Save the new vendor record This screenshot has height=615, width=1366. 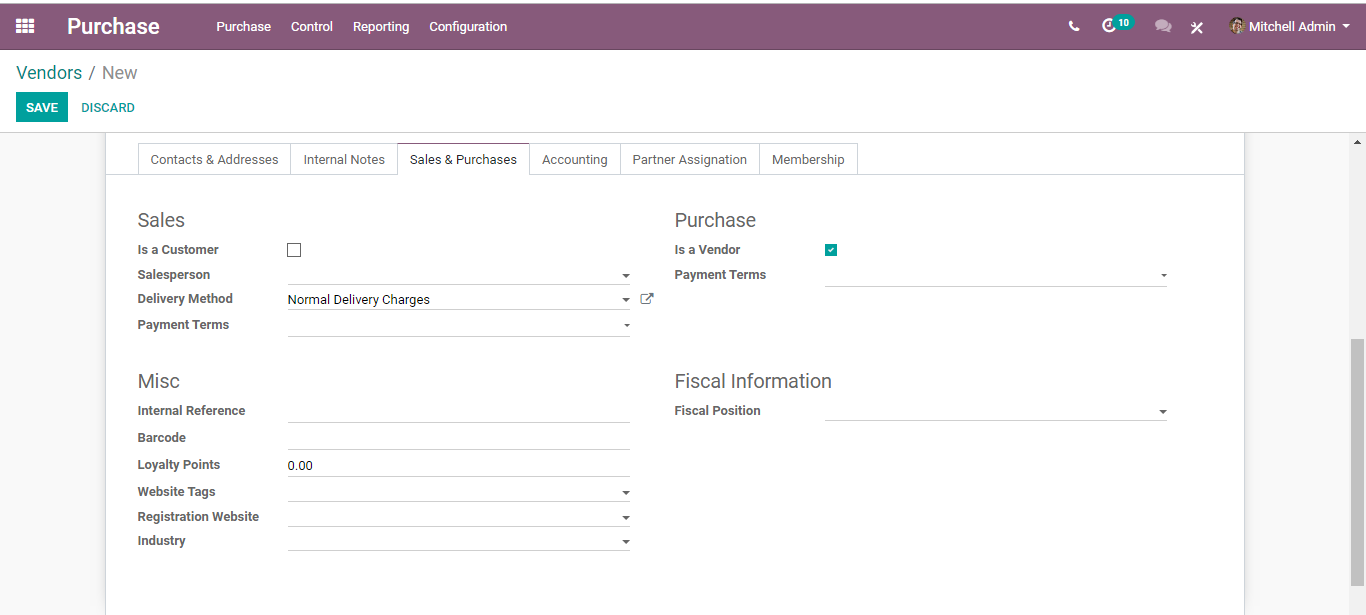(42, 107)
